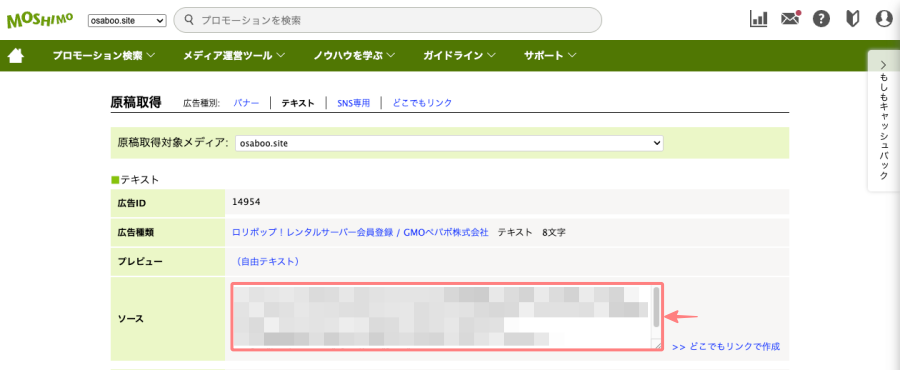Open the user account profile icon
Image resolution: width=900 pixels, height=370 pixels.
[885, 20]
